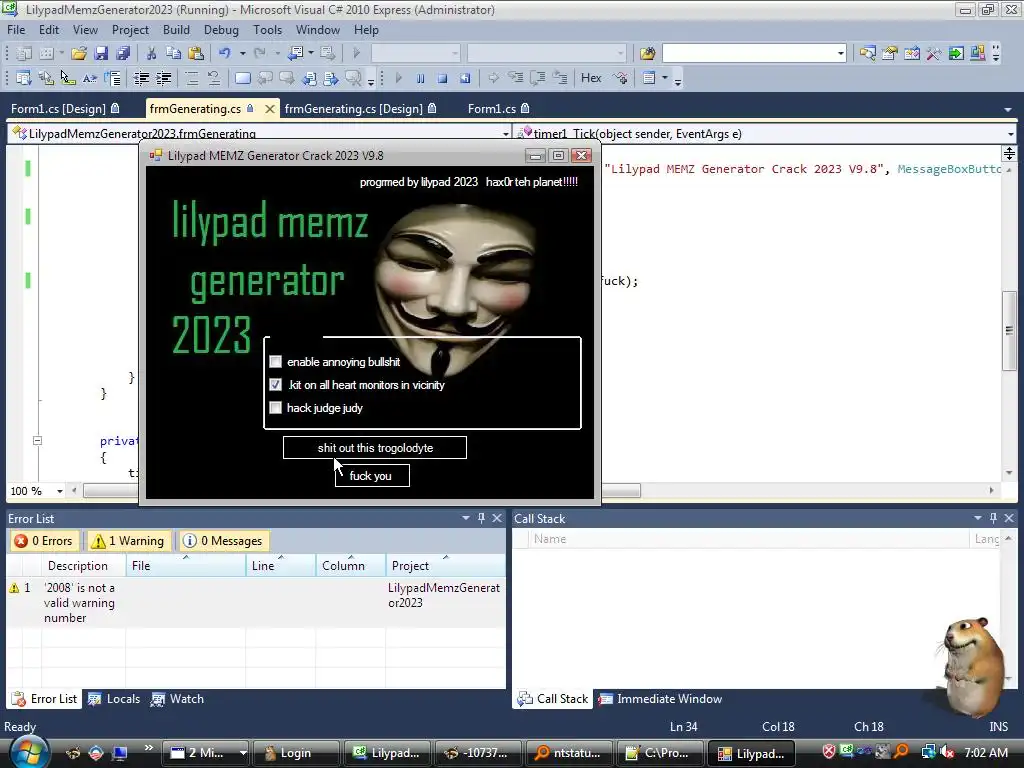The image size is (1024, 768).
Task: Toggle the 0 Errors filter
Action: pos(44,541)
